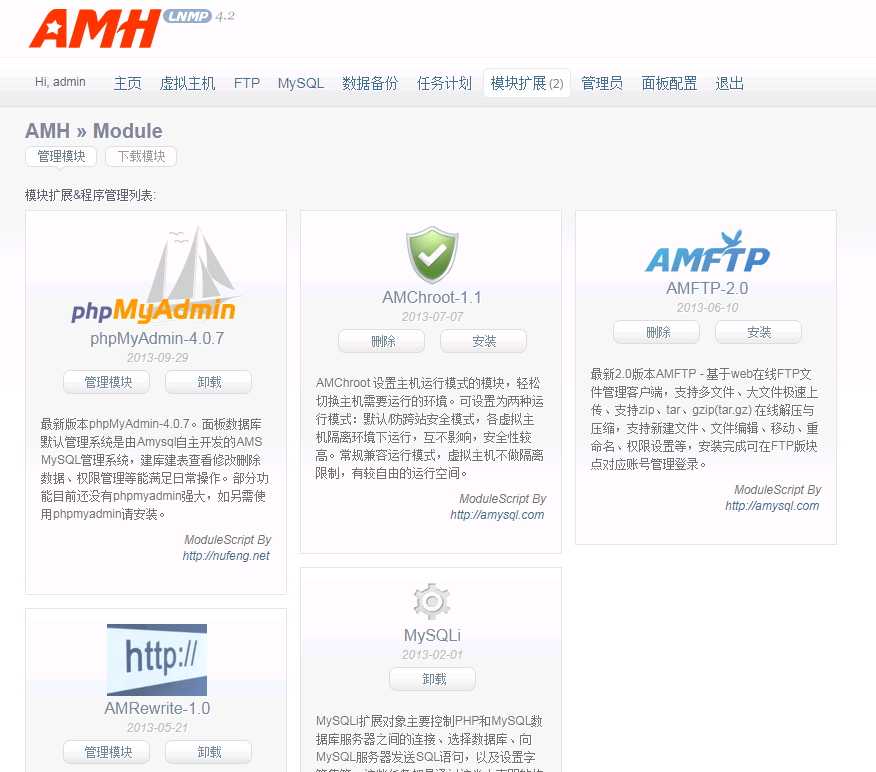Screen dimensions: 876x772
Task: Click 退出 to log out
Action: coord(730,83)
